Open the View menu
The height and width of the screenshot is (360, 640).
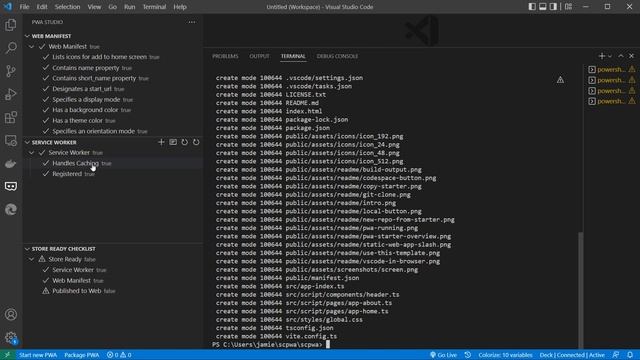pyautogui.click(x=94, y=7)
